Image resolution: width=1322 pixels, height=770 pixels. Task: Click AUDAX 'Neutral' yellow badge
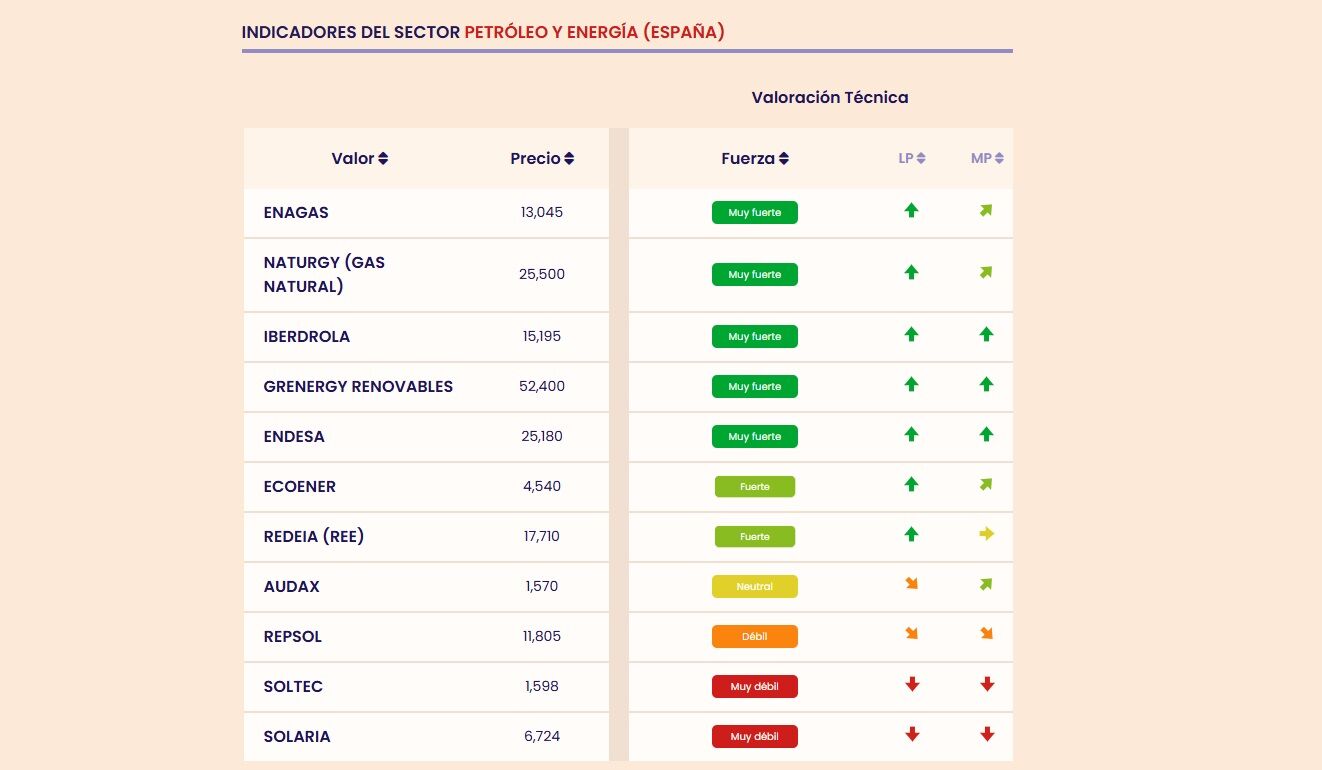coord(754,587)
